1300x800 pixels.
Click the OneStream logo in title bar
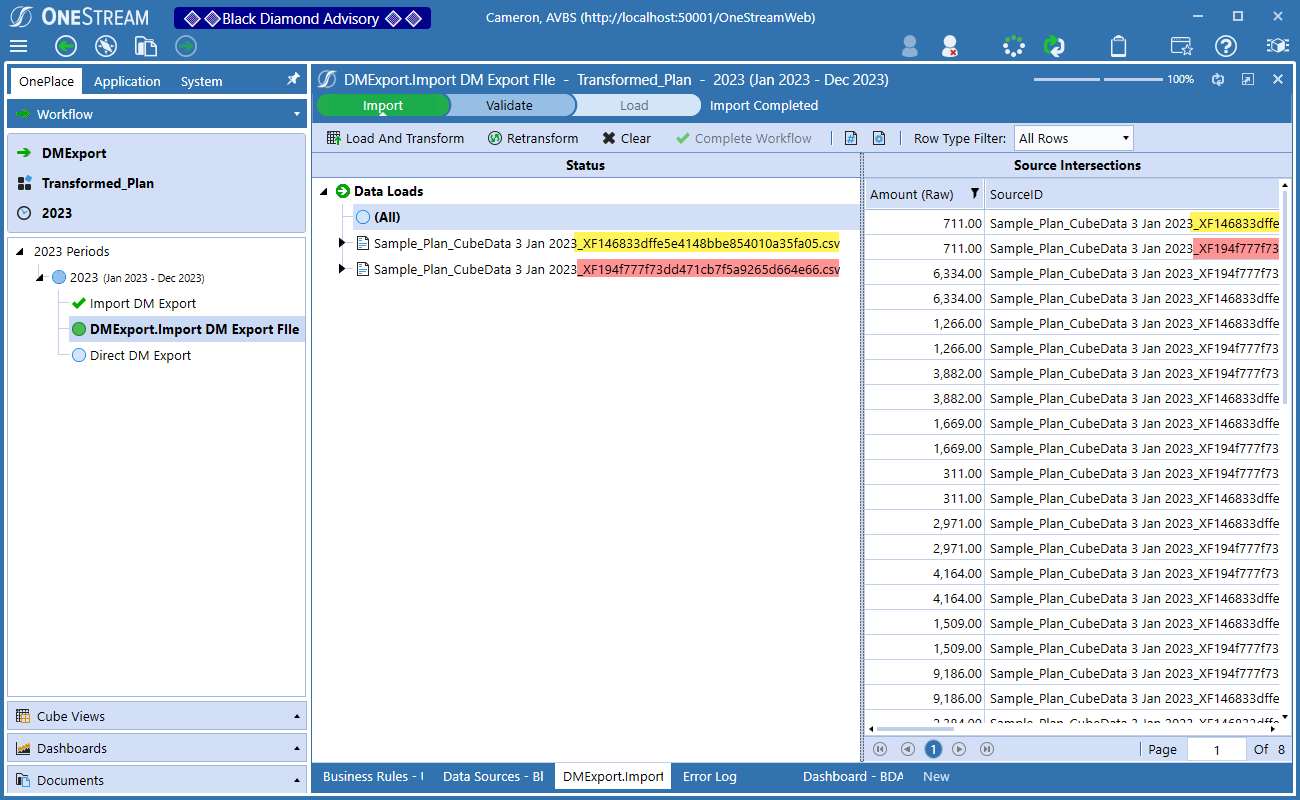coord(79,17)
